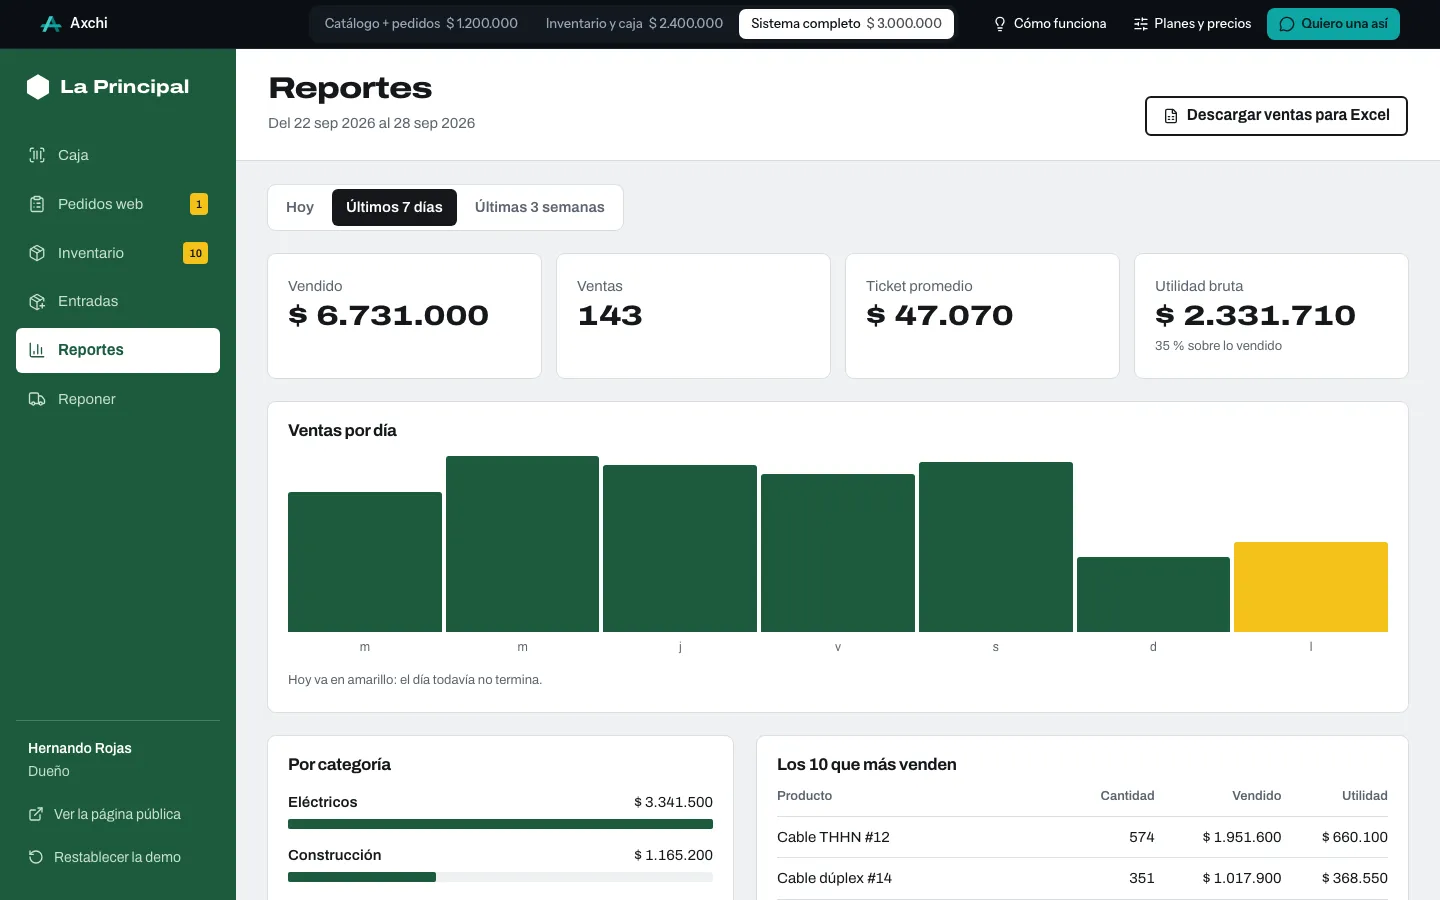Click the Quiero una así button
1440x900 pixels.
click(1333, 24)
